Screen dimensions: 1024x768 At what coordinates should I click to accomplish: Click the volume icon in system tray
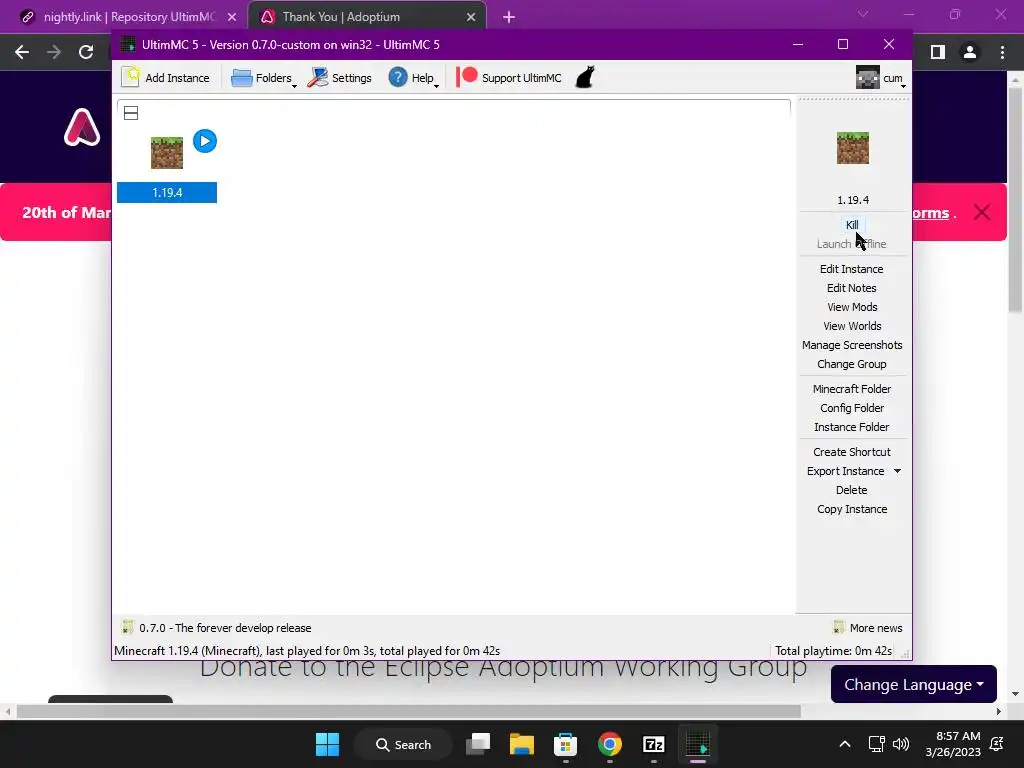tap(901, 744)
